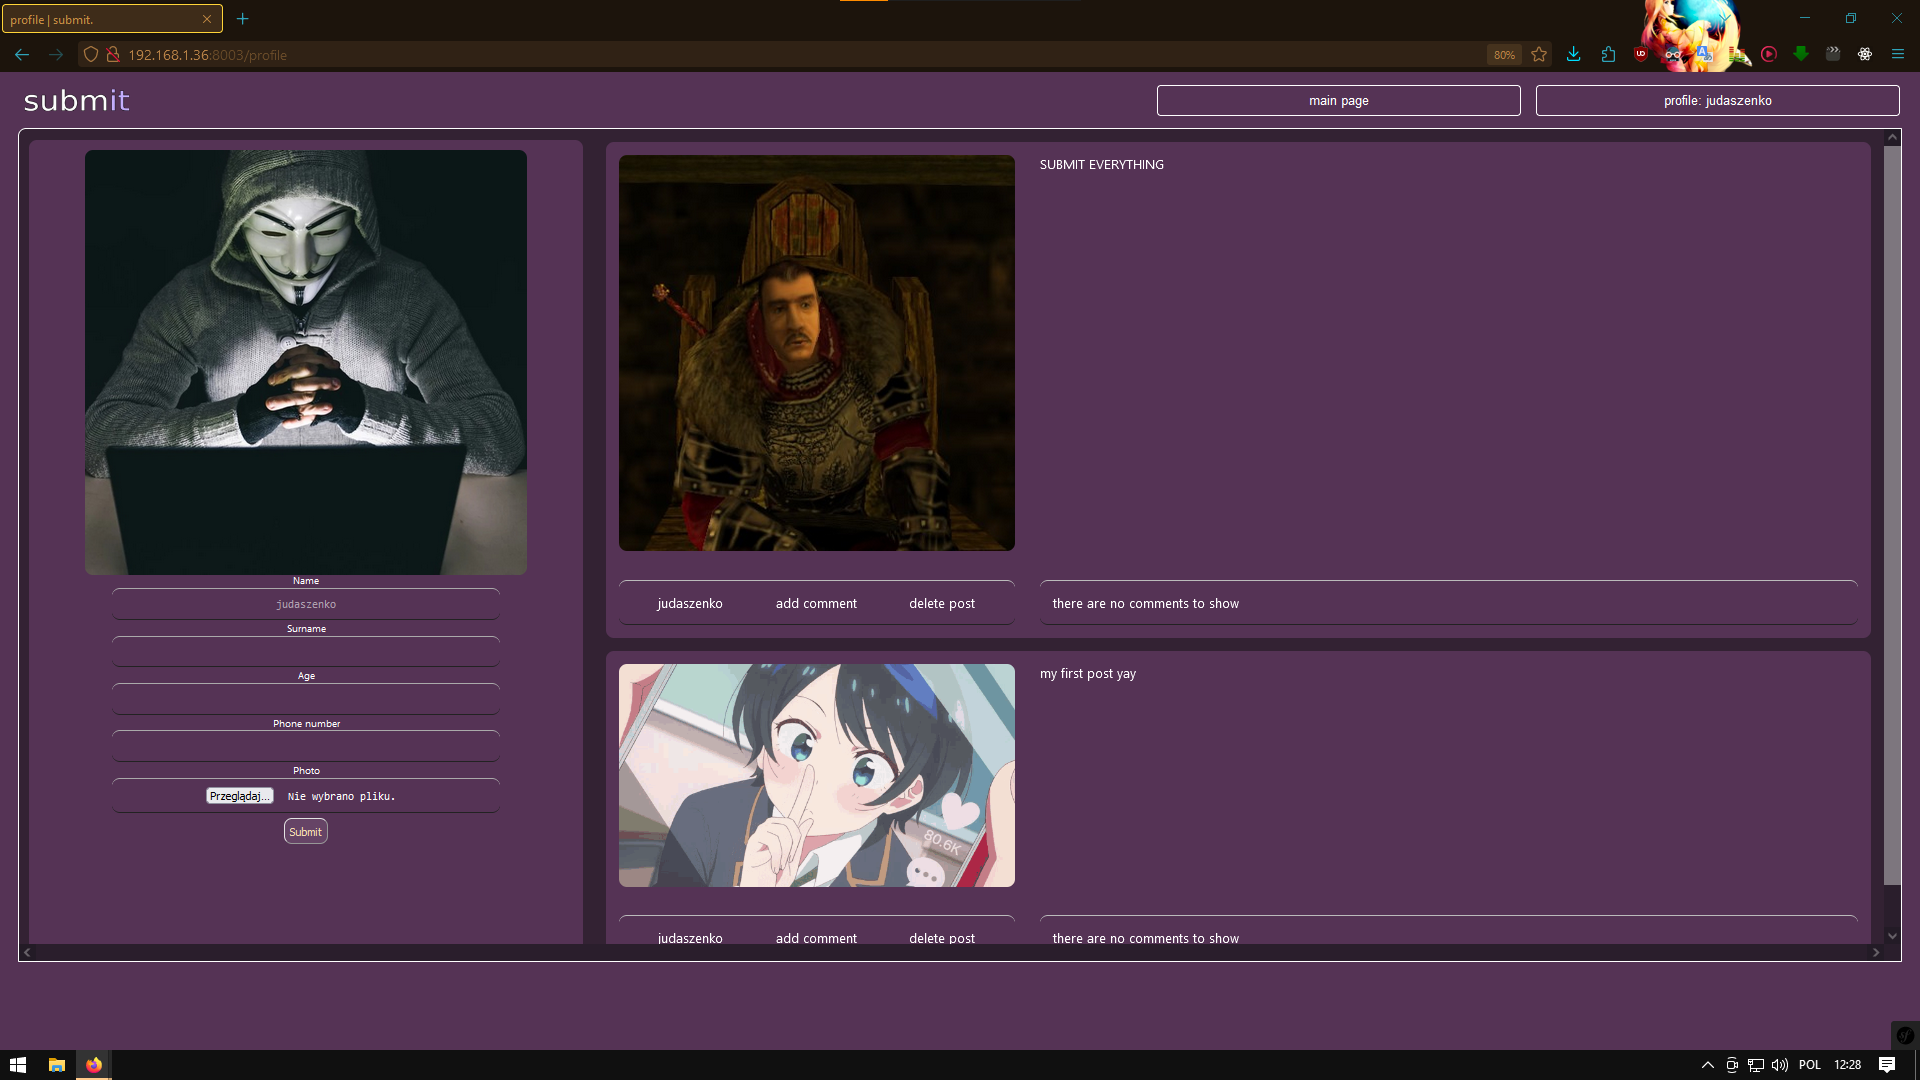This screenshot has width=1920, height=1080.
Task: Reset the 80% zoom level indicator
Action: coord(1504,55)
